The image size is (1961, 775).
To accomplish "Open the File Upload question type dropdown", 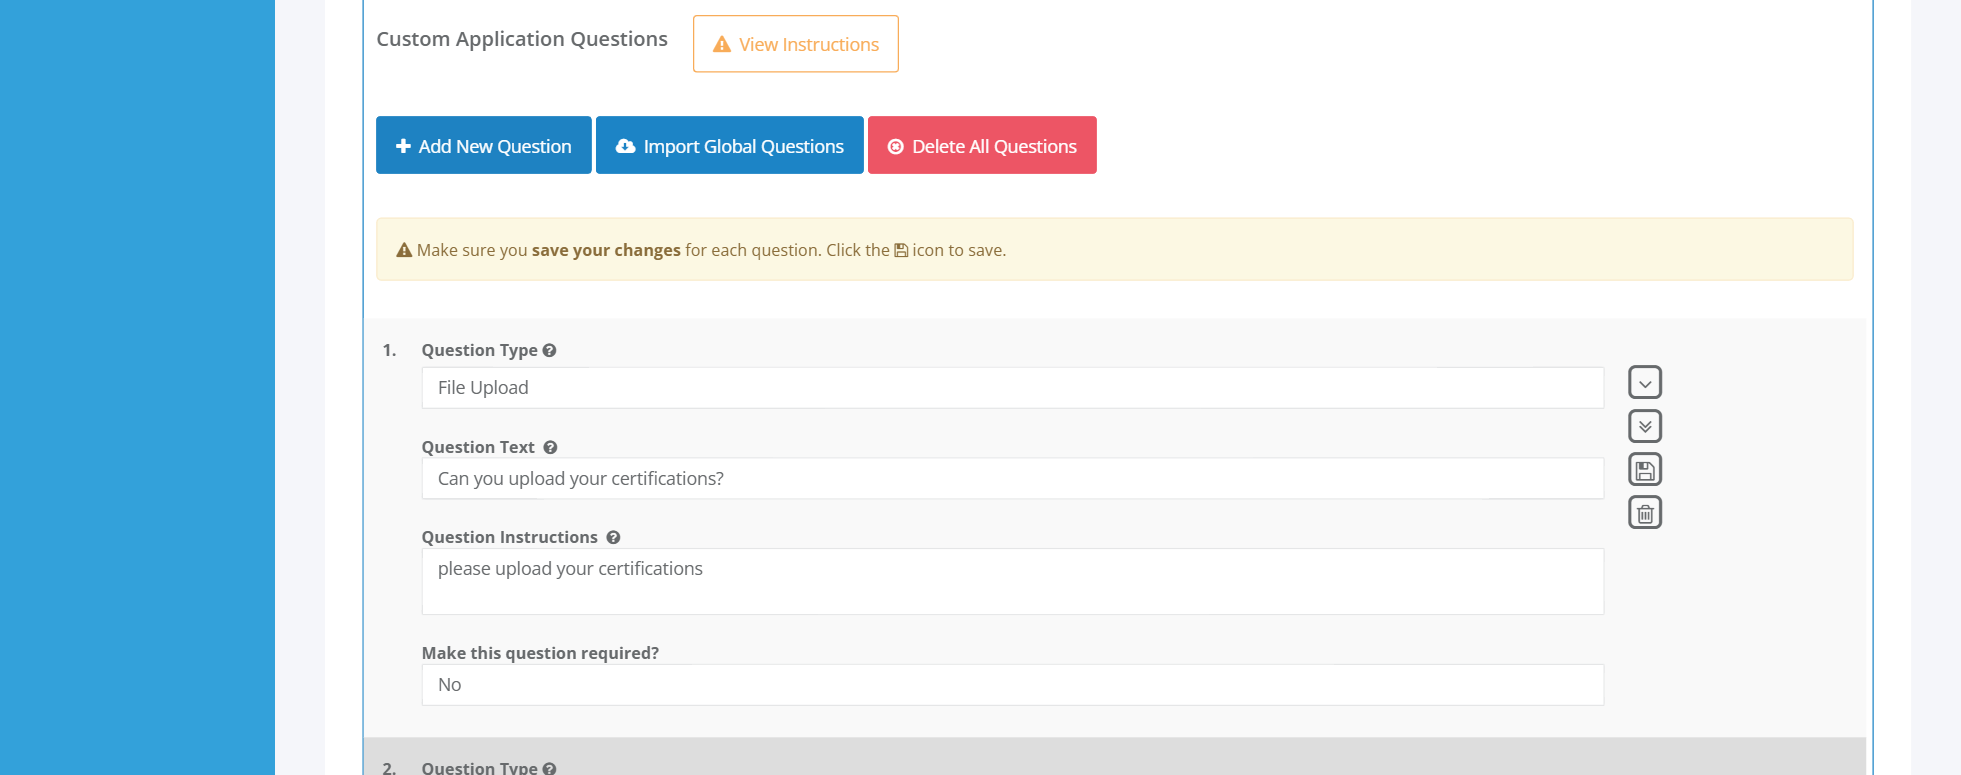I will click(1012, 388).
